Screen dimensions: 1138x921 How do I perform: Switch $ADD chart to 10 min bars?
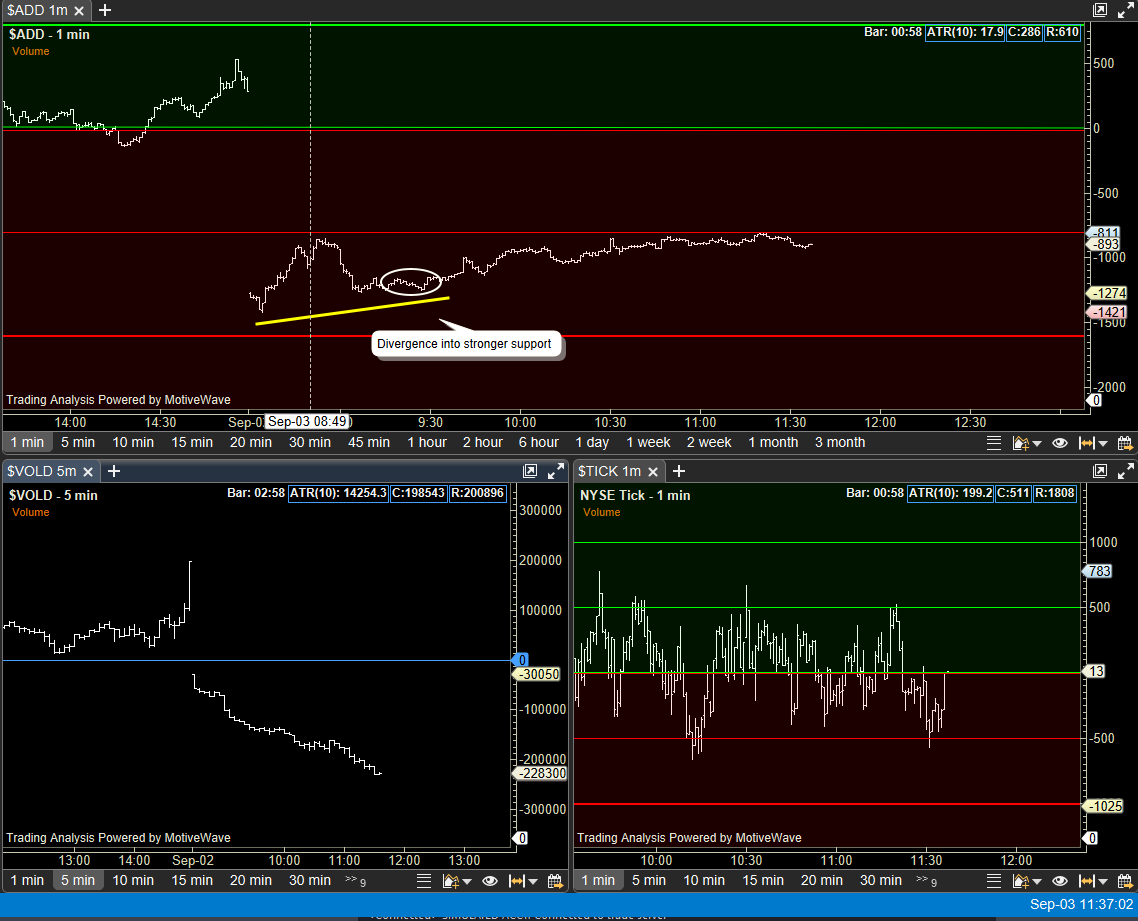133,442
